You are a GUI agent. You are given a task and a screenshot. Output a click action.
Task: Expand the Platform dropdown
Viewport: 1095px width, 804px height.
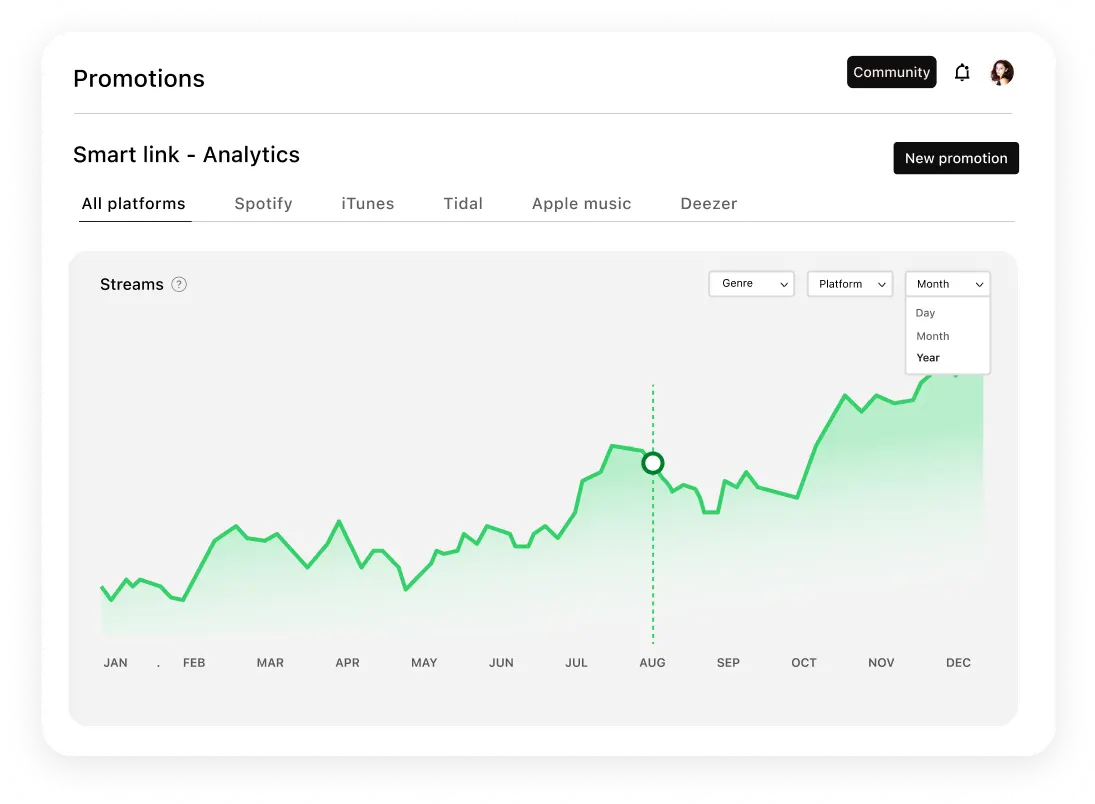[x=849, y=284]
